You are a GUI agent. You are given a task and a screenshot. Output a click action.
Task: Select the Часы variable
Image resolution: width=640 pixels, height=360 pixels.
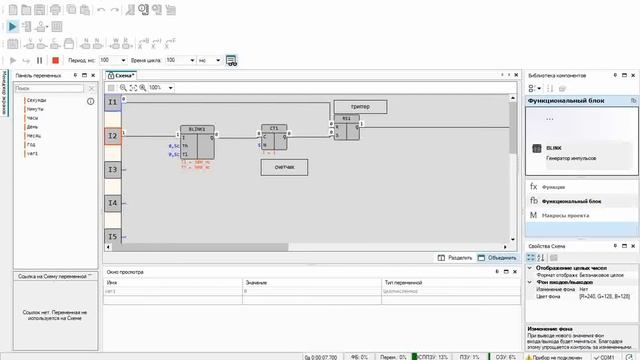(x=32, y=118)
